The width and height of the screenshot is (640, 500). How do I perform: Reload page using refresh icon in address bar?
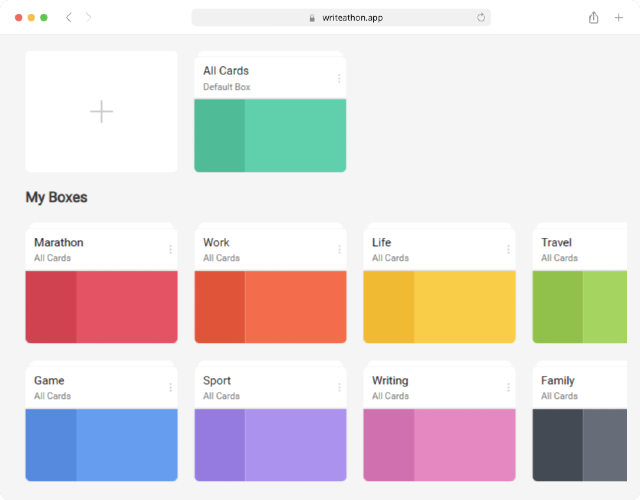(481, 18)
